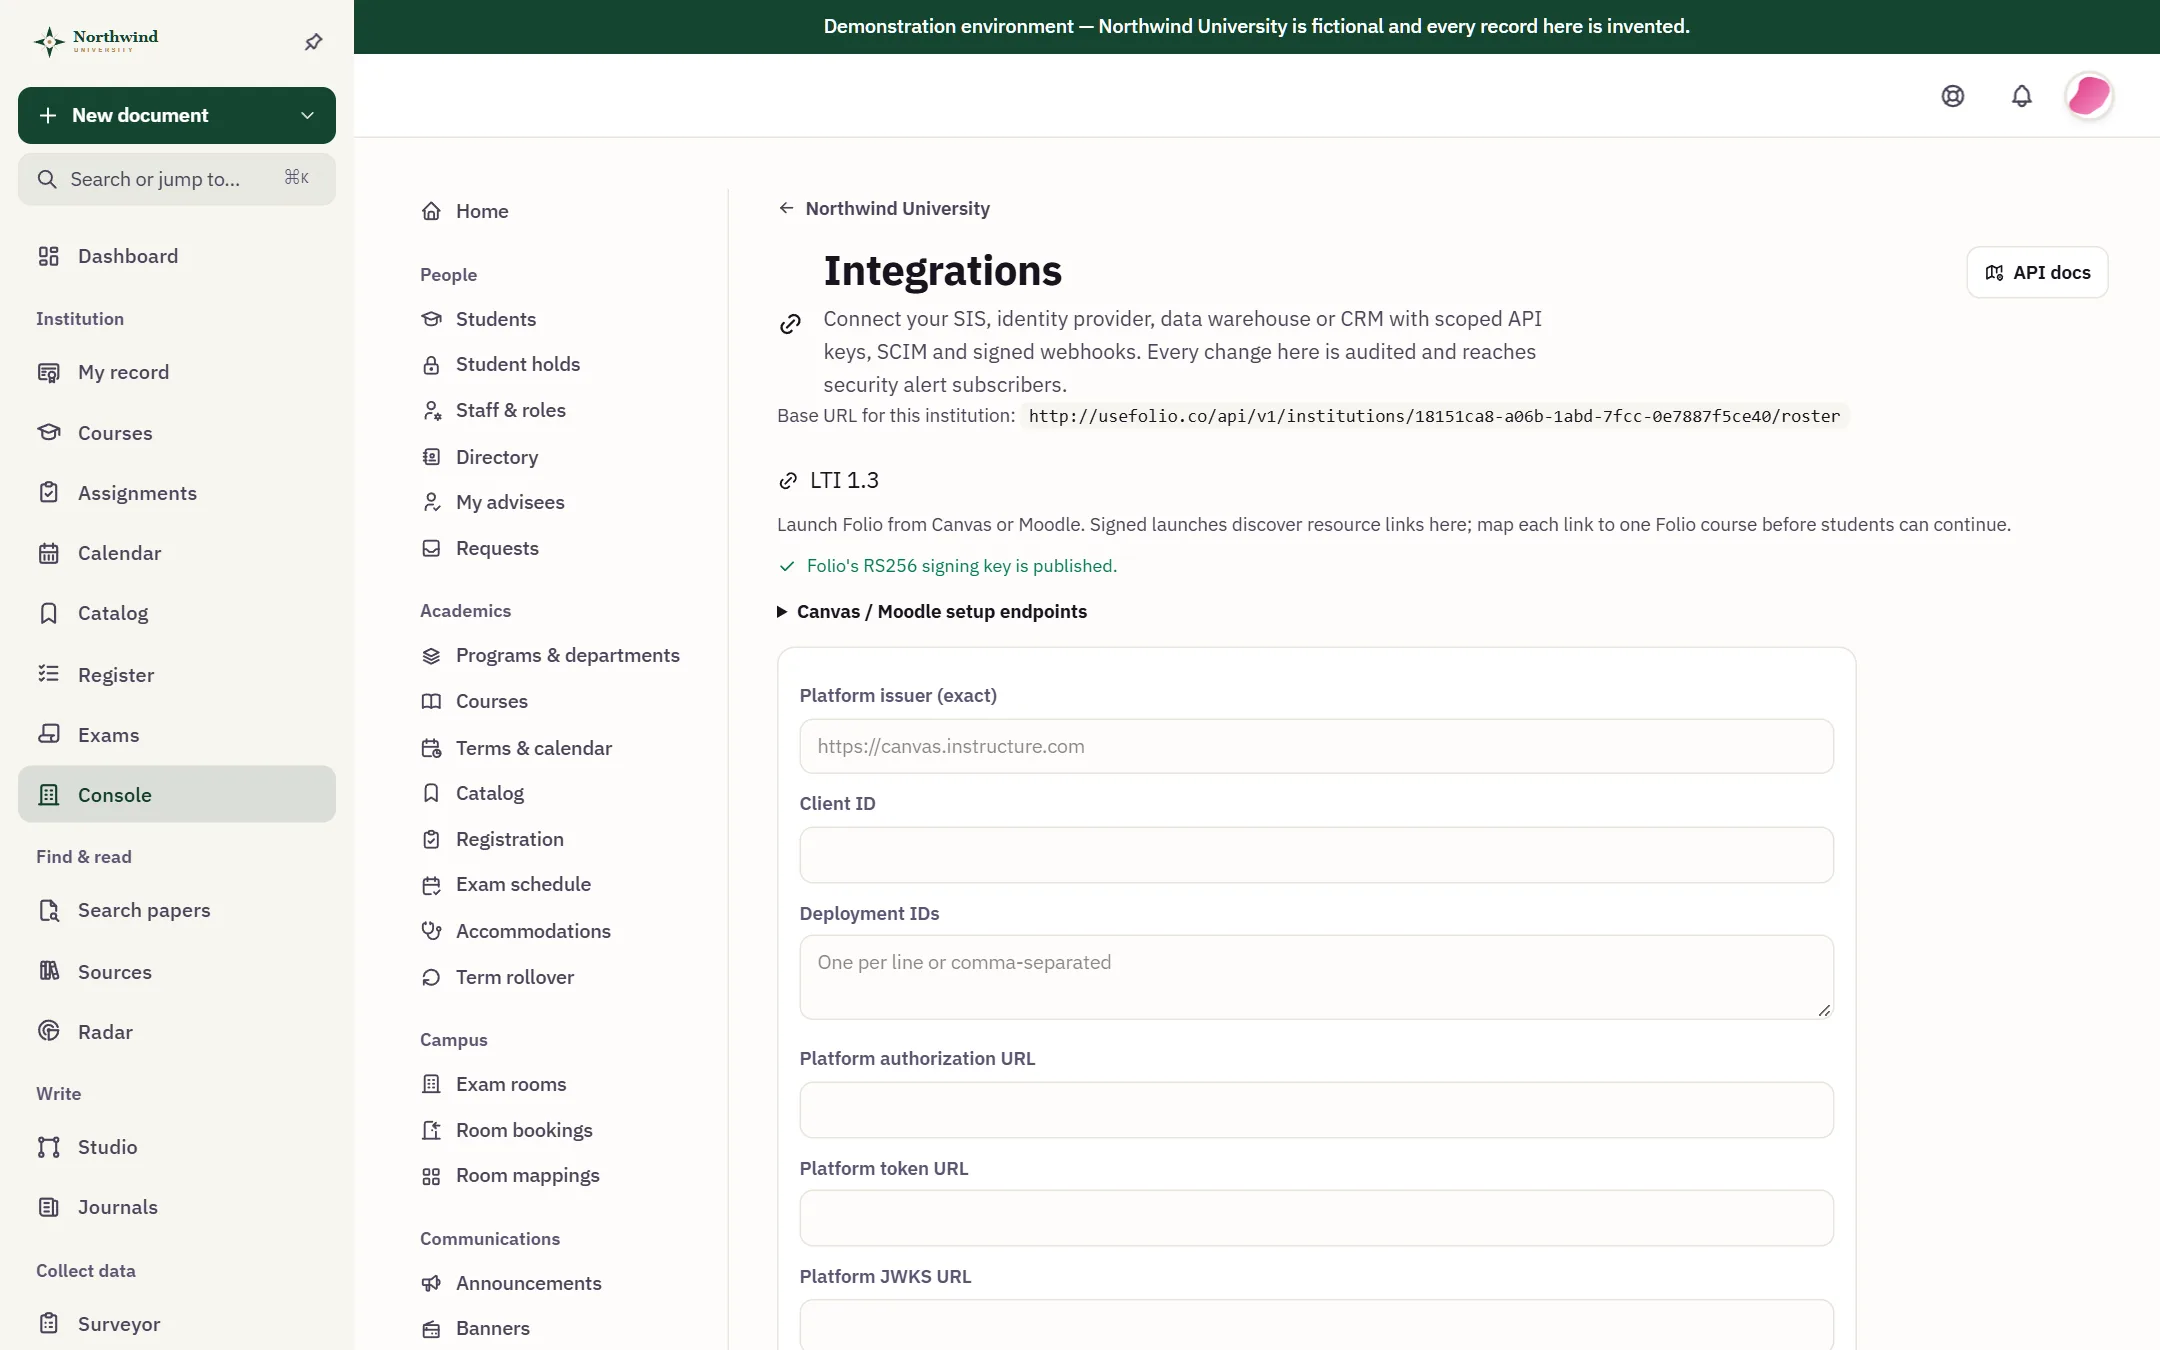
Task: Pin the sidebar with the pin icon
Action: pyautogui.click(x=313, y=42)
